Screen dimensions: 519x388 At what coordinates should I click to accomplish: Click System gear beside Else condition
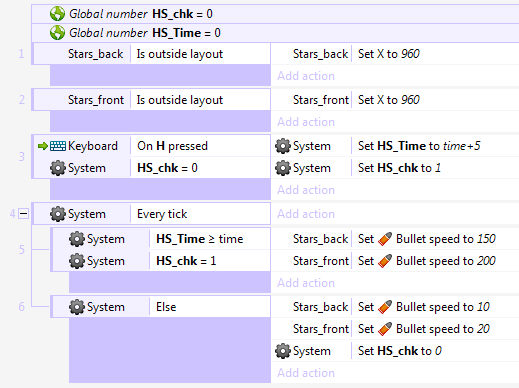tap(77, 307)
